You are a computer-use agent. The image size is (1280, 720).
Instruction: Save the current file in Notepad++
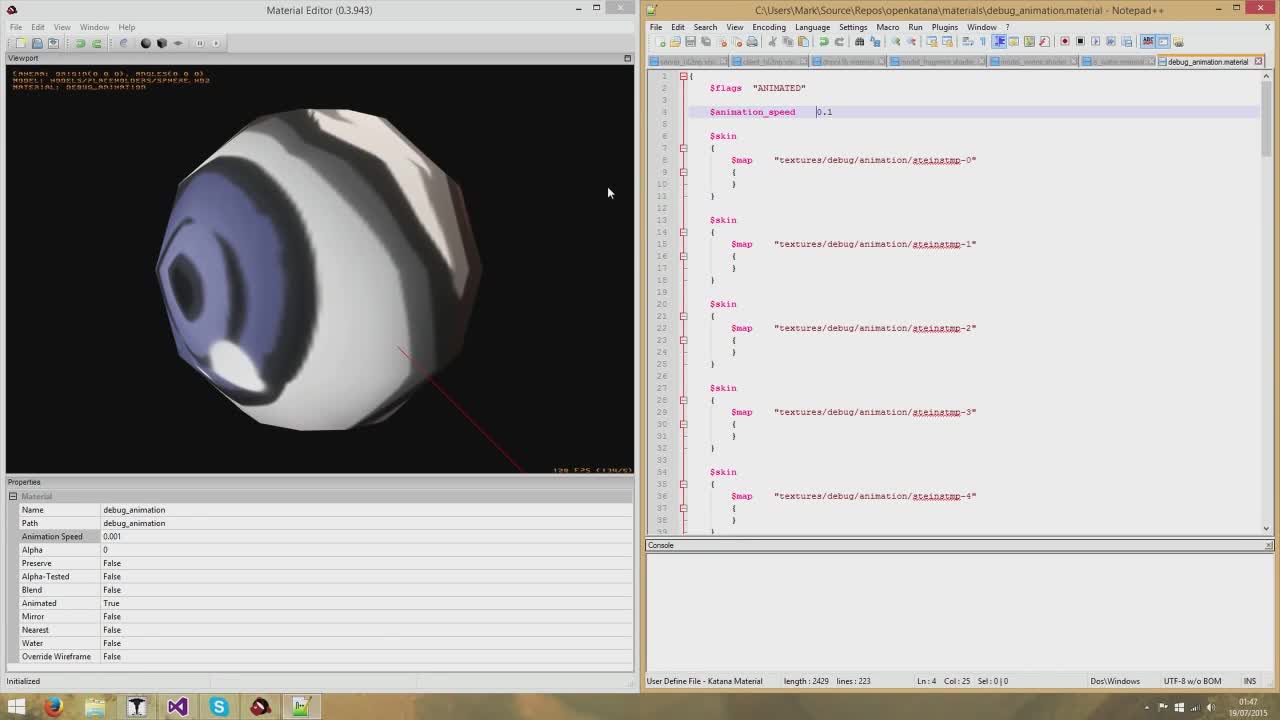[690, 42]
